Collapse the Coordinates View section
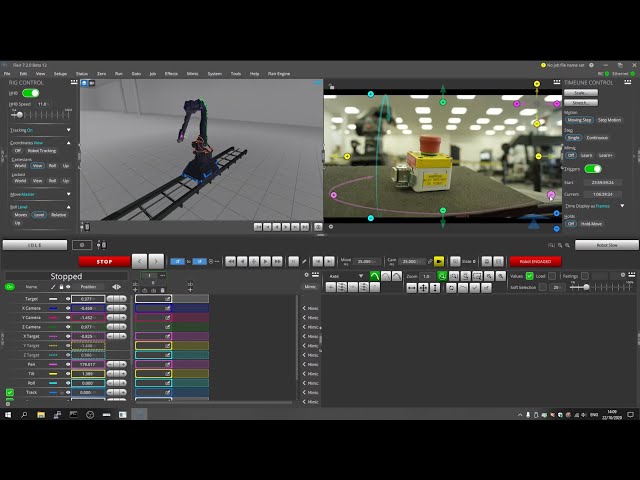 (68, 143)
